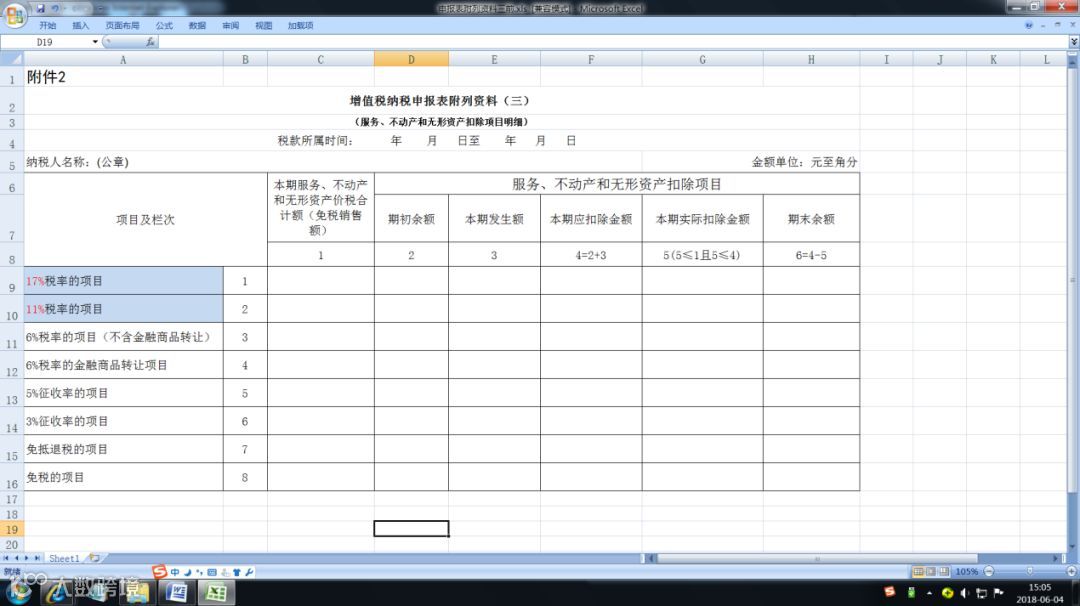Click the 期初余额 header cell
This screenshot has height=606, width=1080.
coord(411,219)
